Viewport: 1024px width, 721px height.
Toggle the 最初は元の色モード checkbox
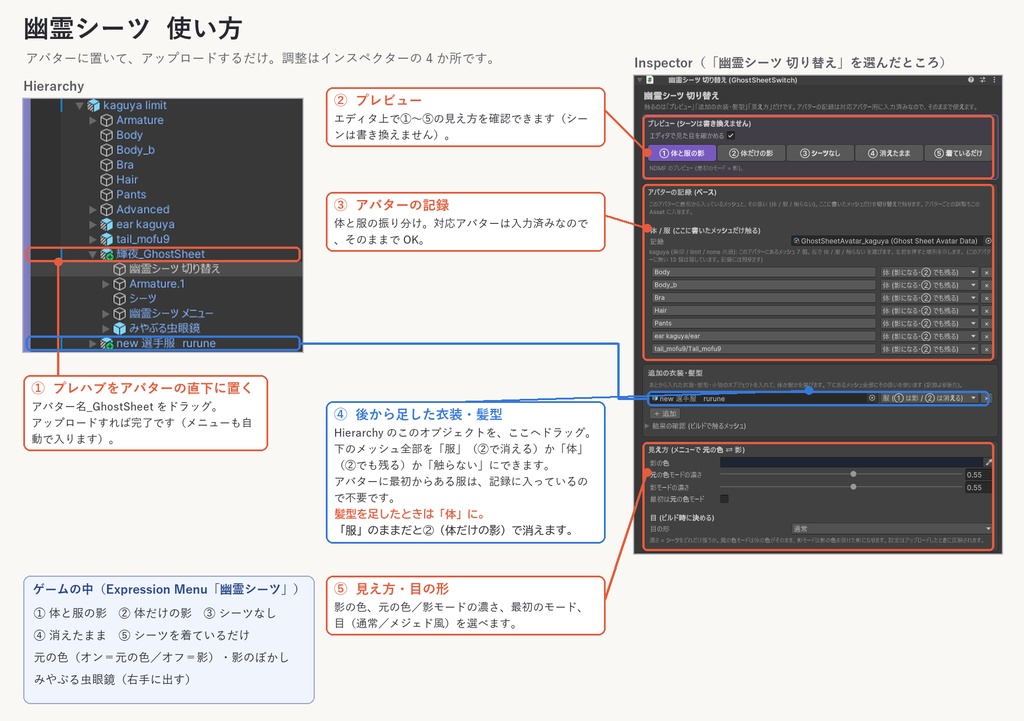[x=724, y=499]
